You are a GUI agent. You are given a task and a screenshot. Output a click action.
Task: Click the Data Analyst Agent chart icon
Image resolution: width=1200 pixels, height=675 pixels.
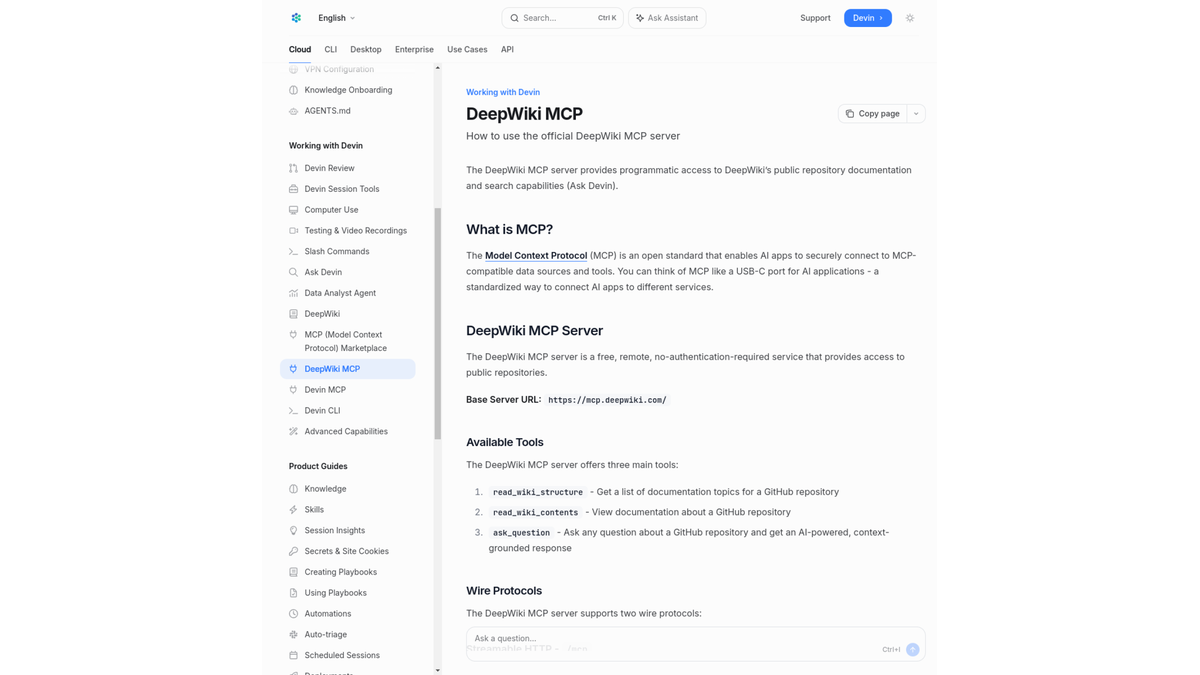pyautogui.click(x=294, y=293)
